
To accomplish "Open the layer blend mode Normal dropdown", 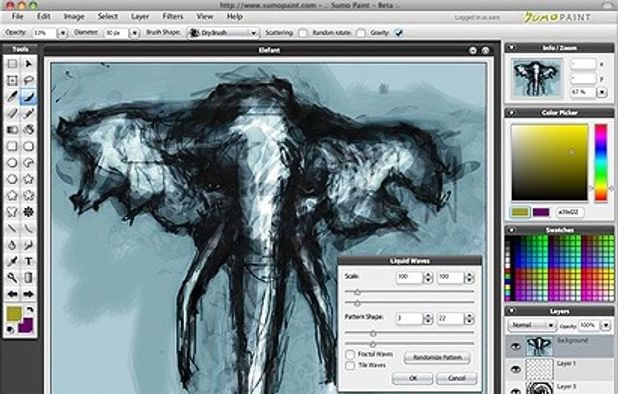I will (x=532, y=325).
